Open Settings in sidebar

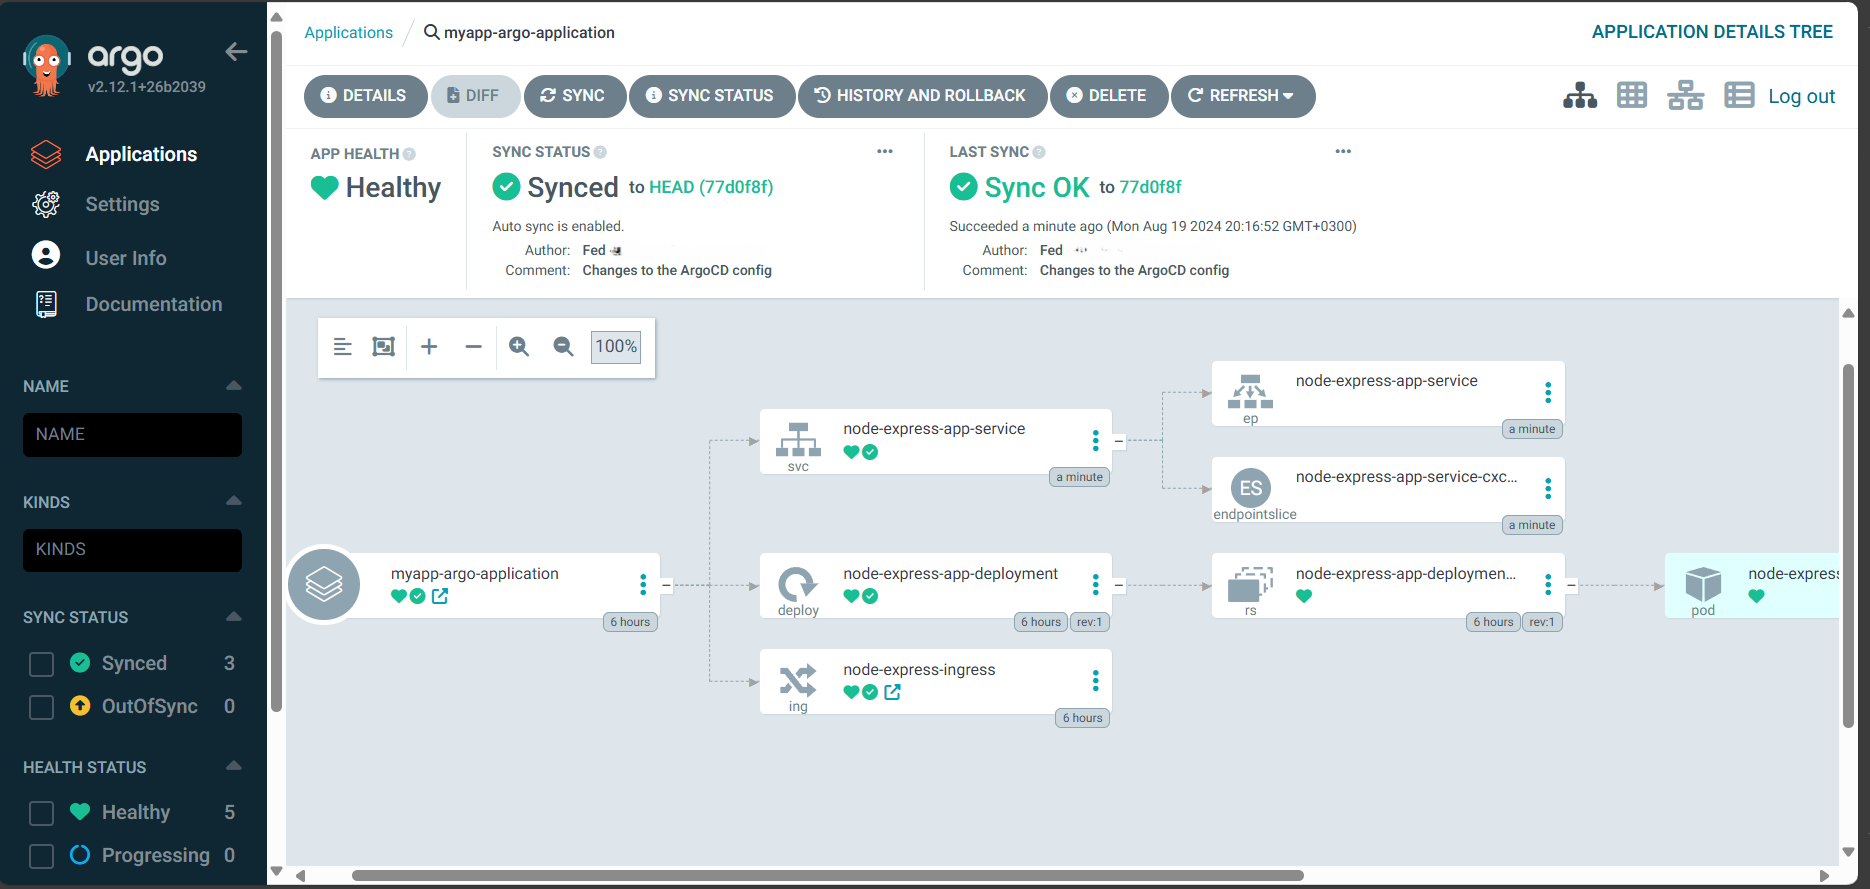tap(122, 204)
